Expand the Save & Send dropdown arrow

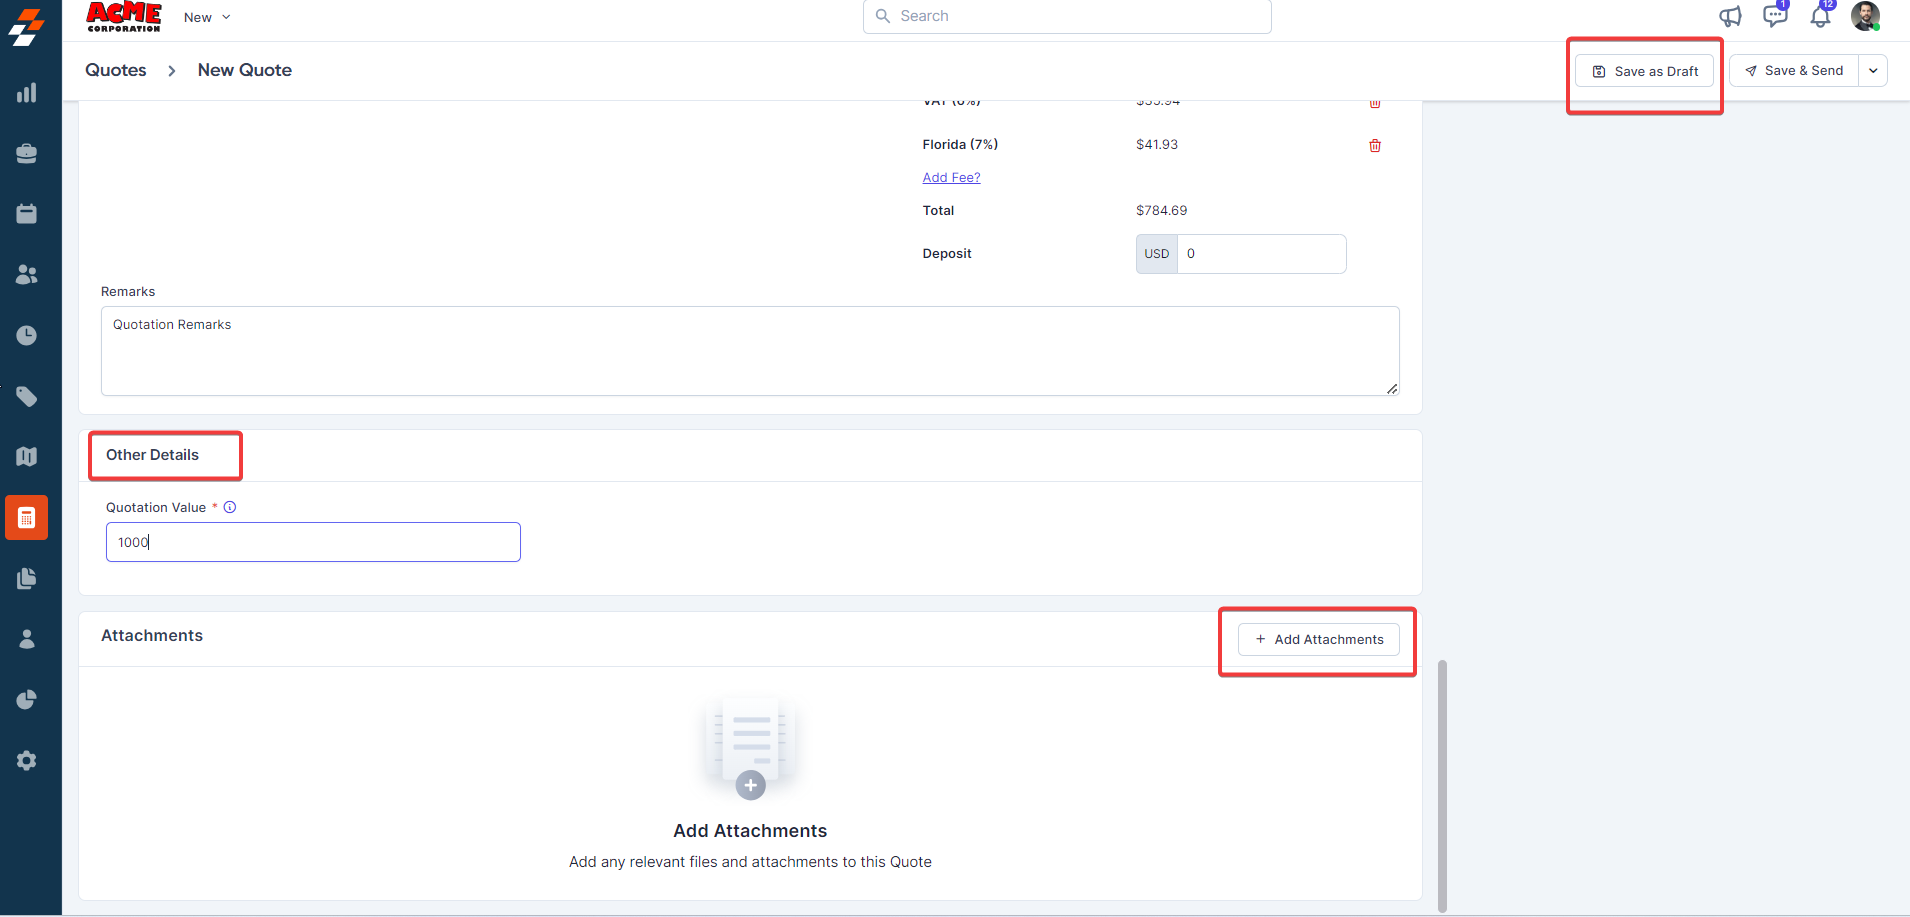1873,71
